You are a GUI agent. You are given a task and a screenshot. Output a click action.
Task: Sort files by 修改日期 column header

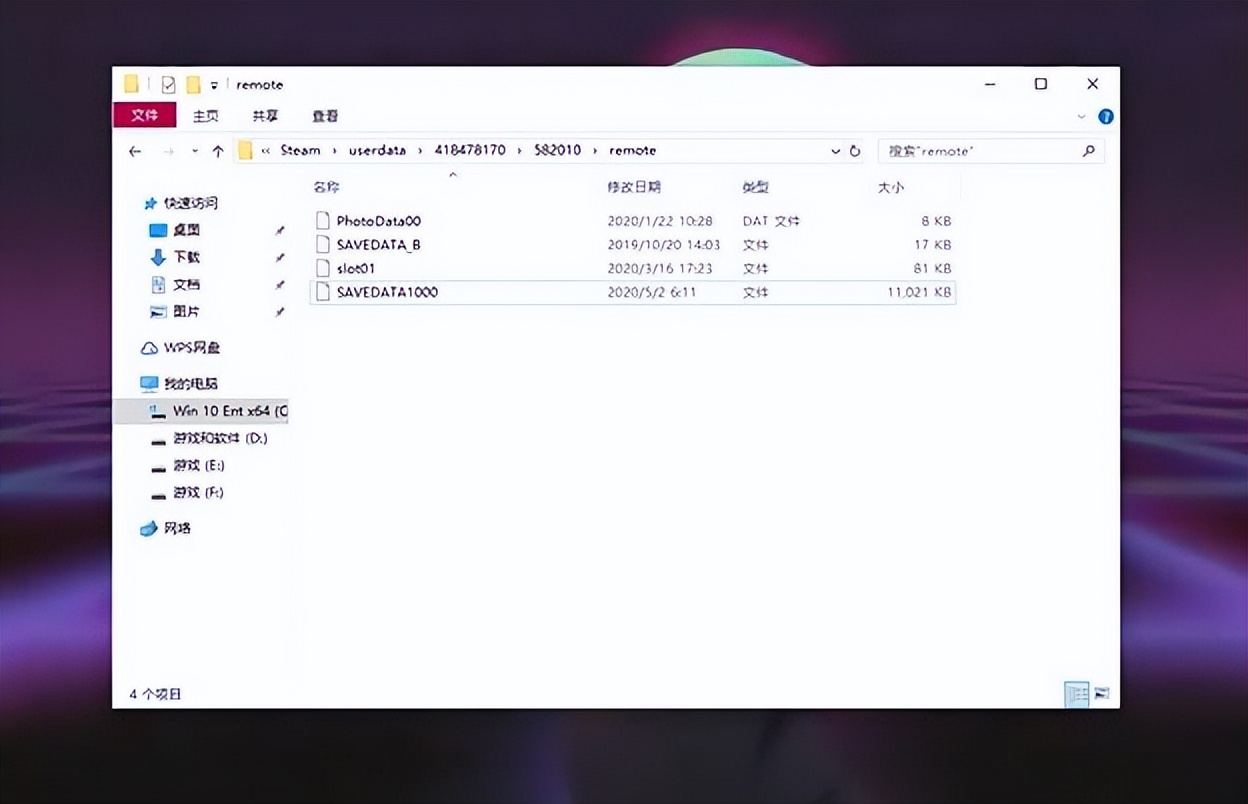pyautogui.click(x=634, y=187)
